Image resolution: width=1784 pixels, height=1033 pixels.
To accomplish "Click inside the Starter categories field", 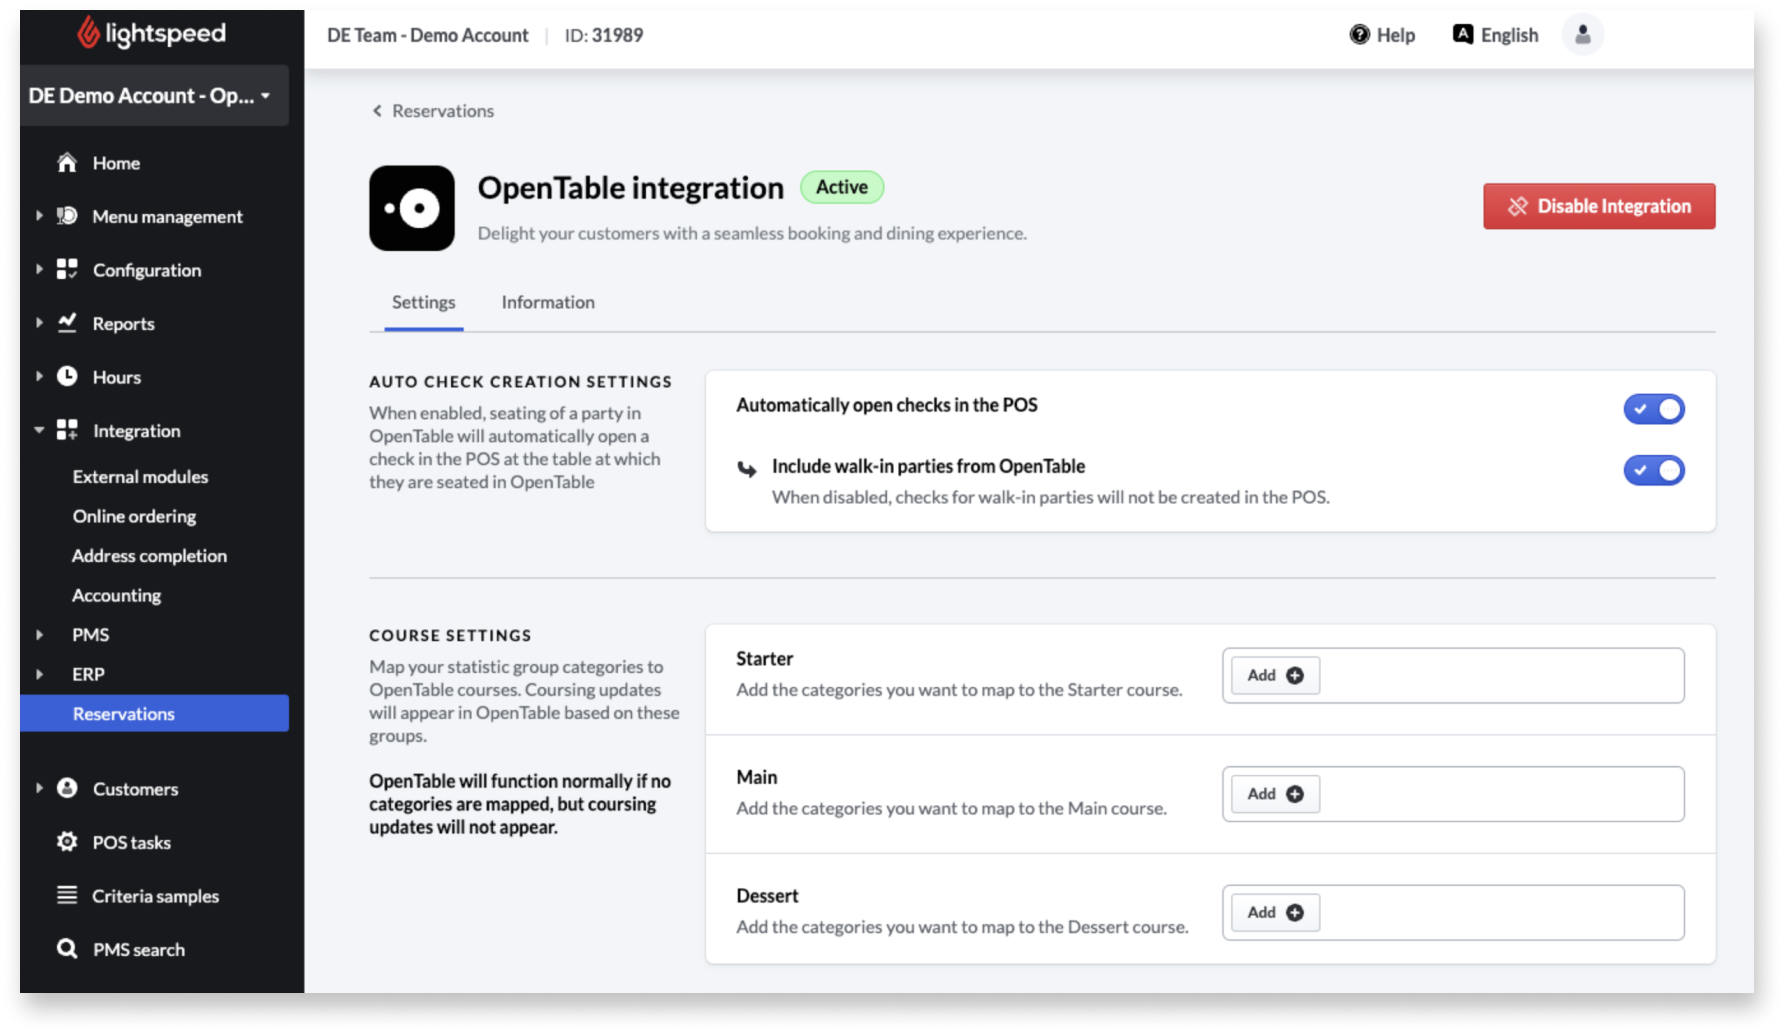I will 1453,676.
